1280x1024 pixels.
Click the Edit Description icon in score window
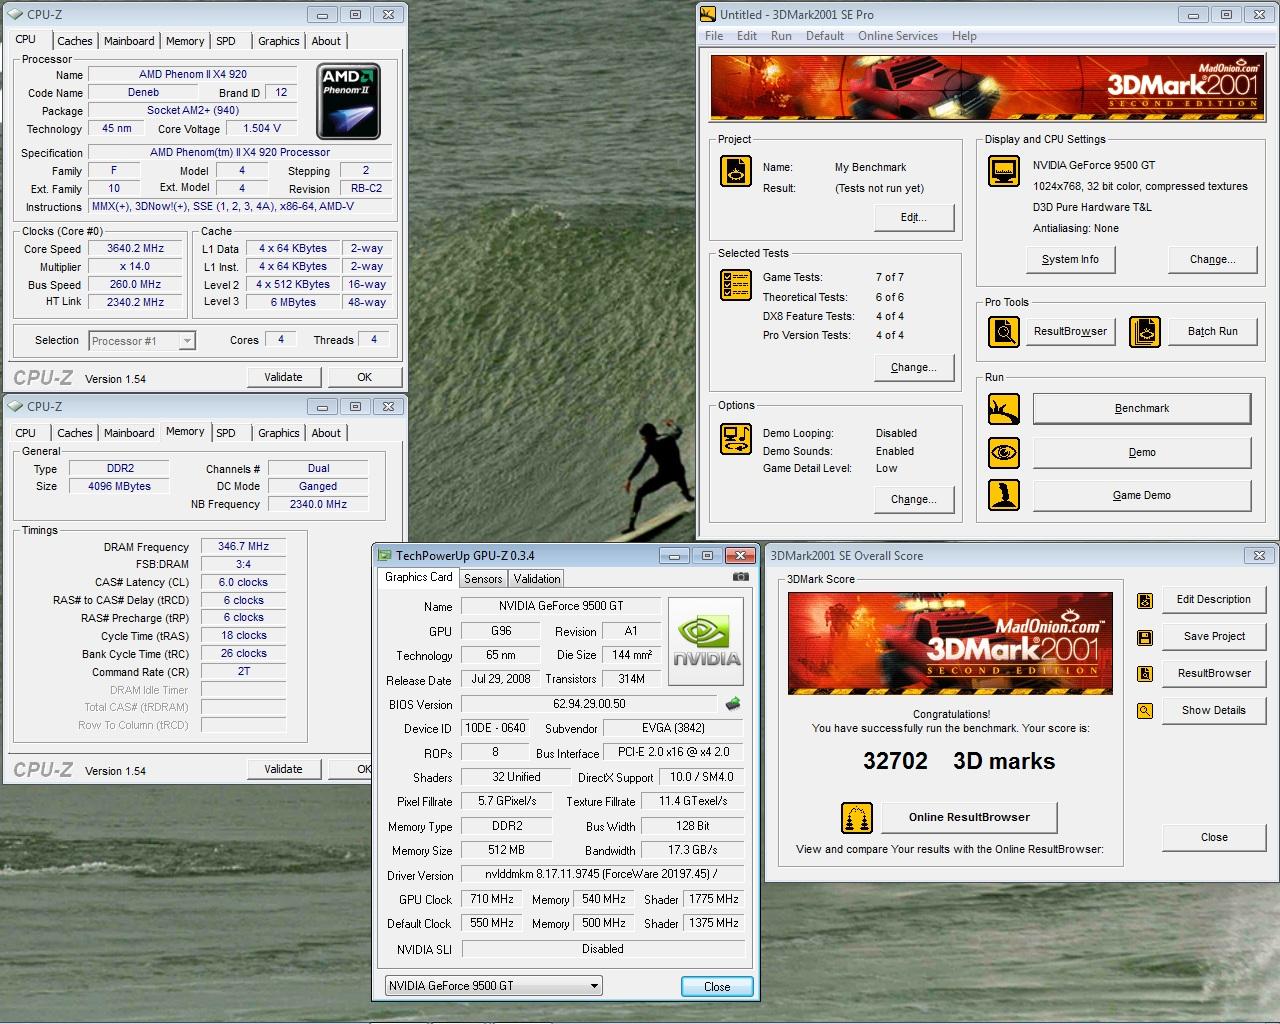point(1145,600)
